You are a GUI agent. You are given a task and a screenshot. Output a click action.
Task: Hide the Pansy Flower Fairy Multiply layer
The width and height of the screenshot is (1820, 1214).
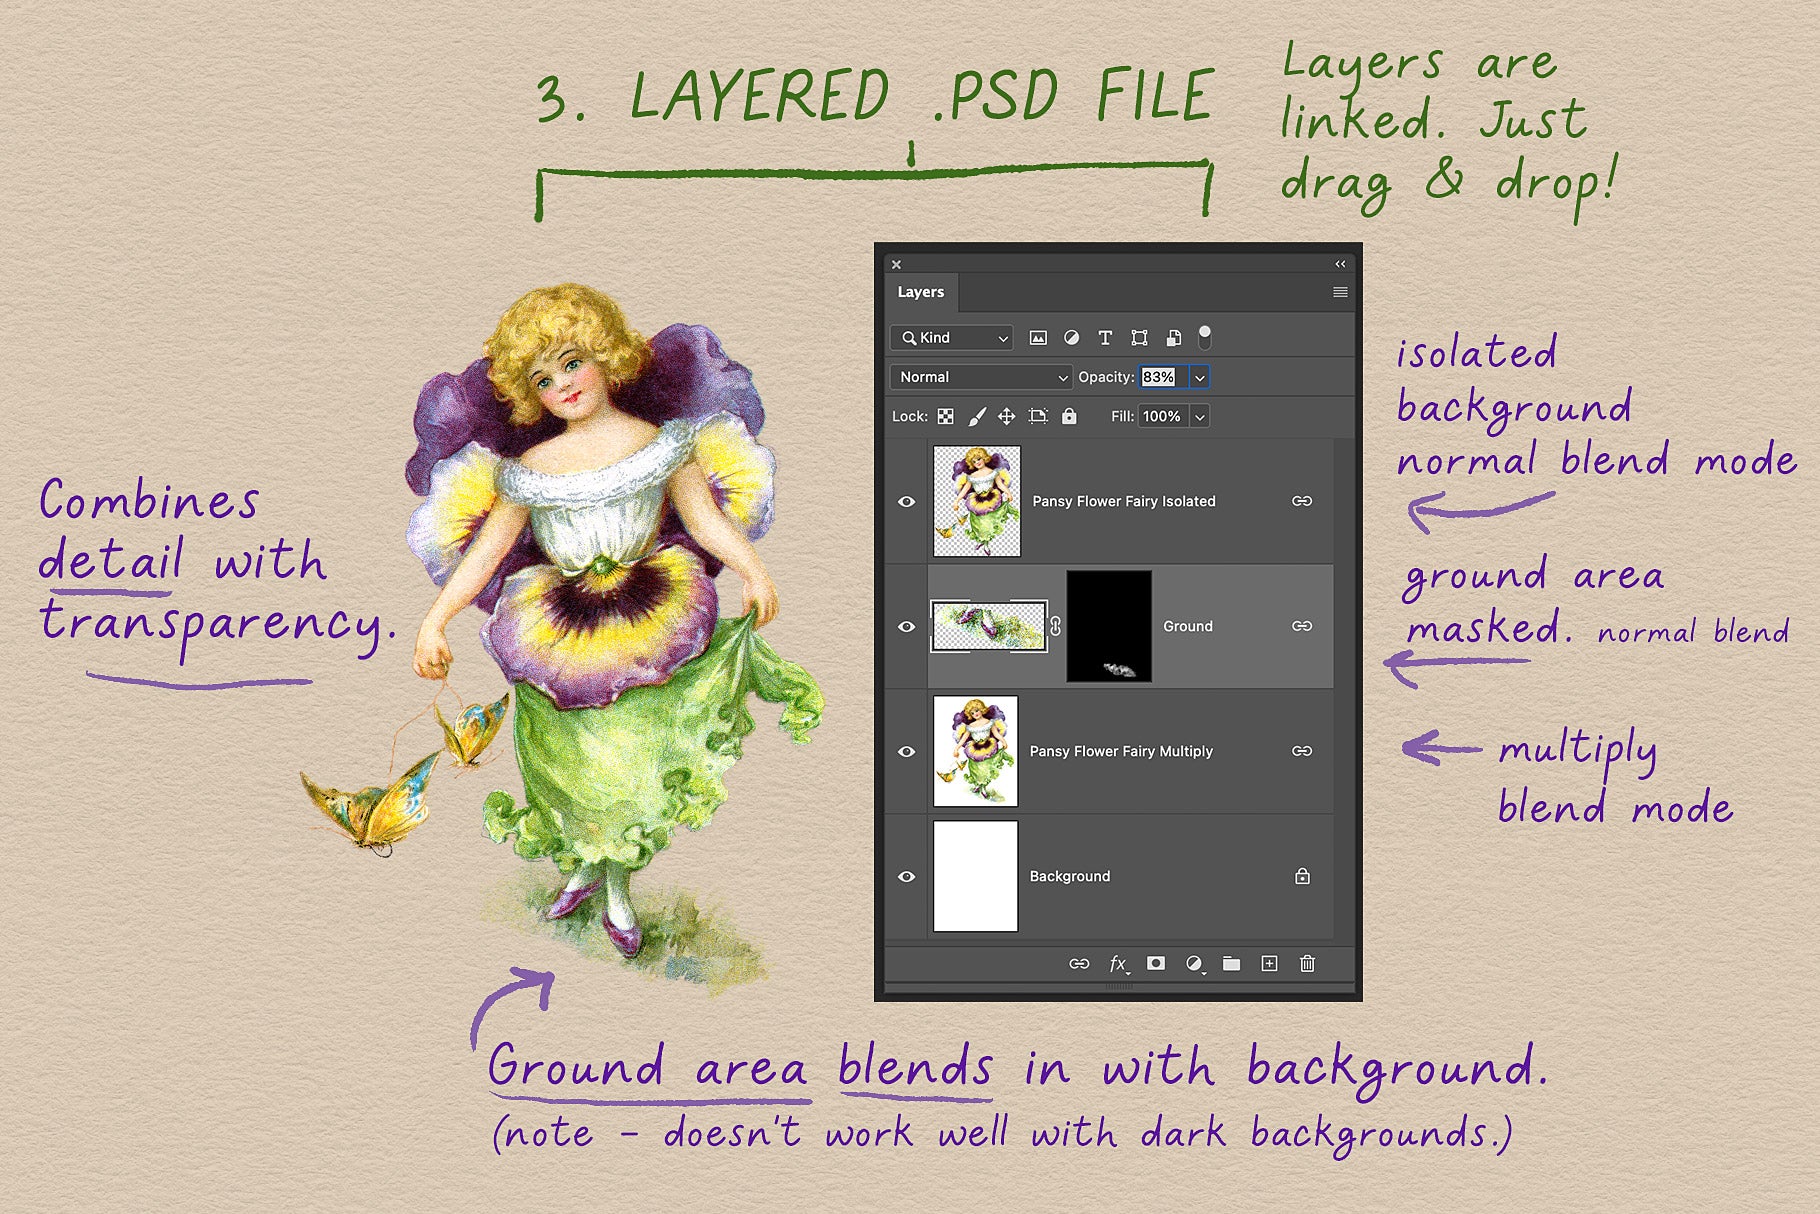pos(907,751)
